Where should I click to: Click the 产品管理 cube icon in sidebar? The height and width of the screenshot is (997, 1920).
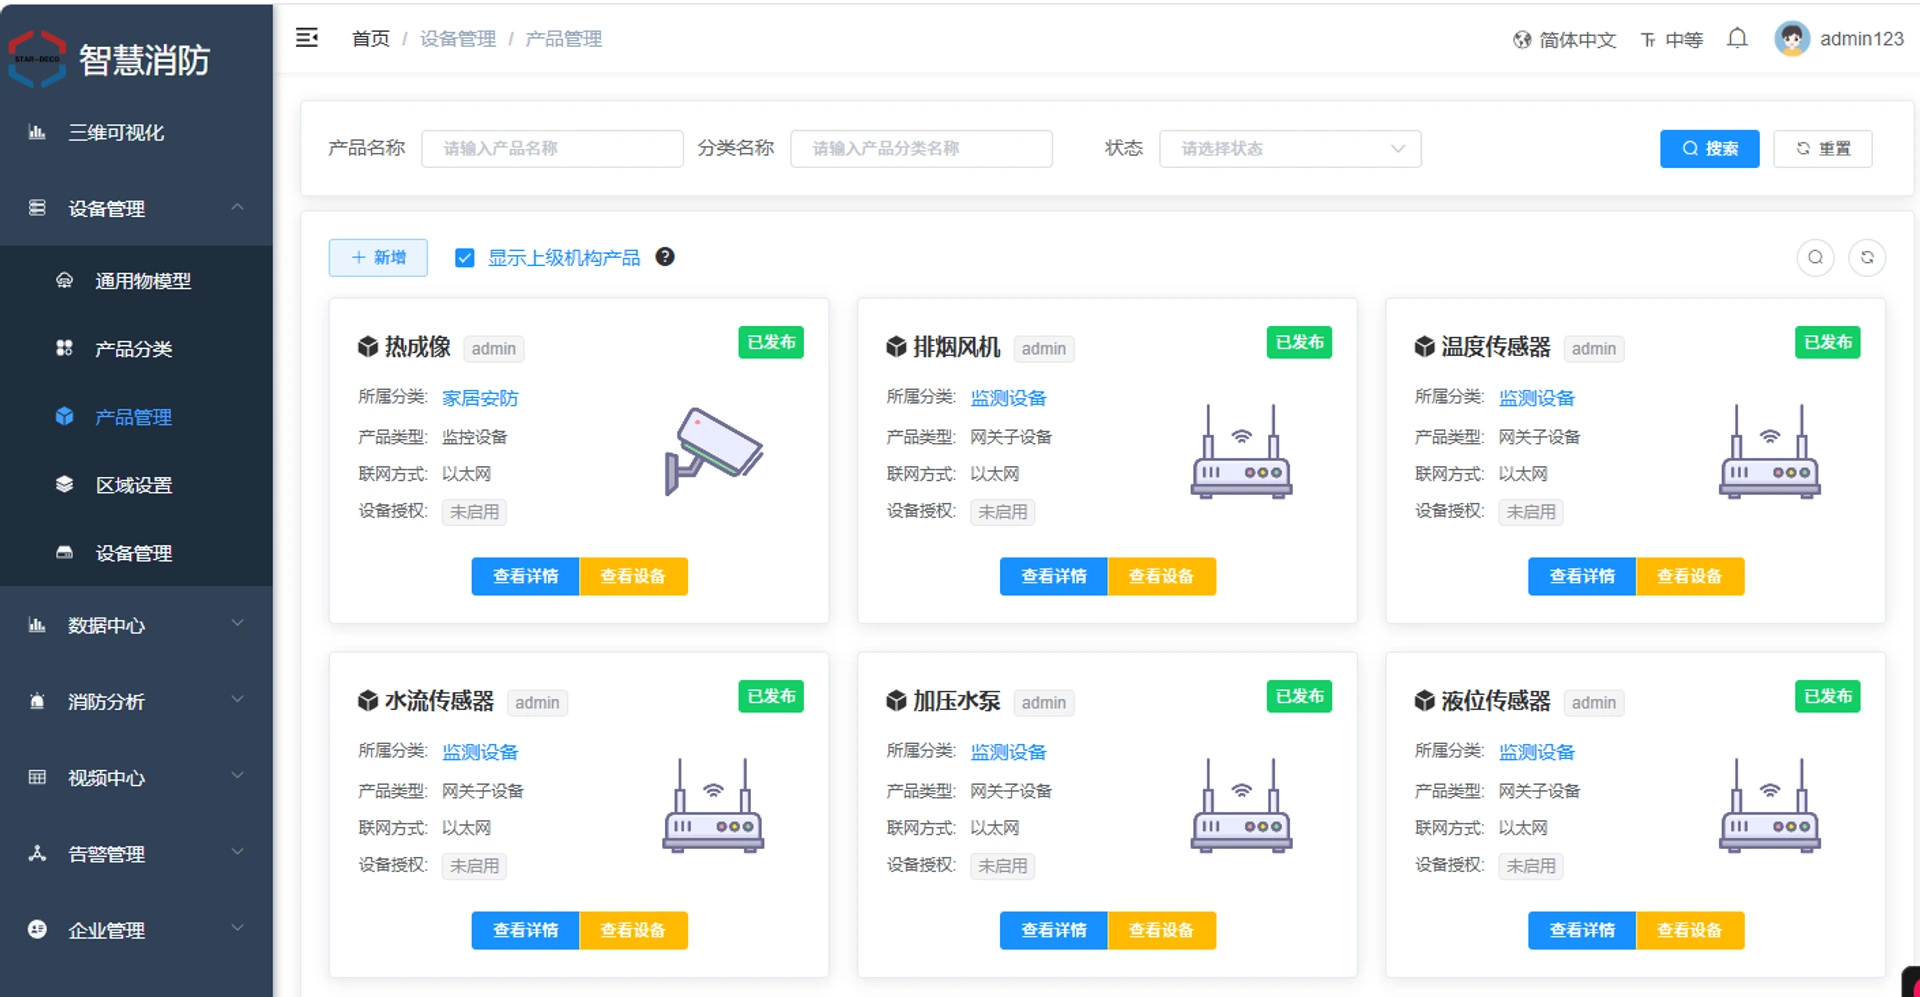coord(64,416)
